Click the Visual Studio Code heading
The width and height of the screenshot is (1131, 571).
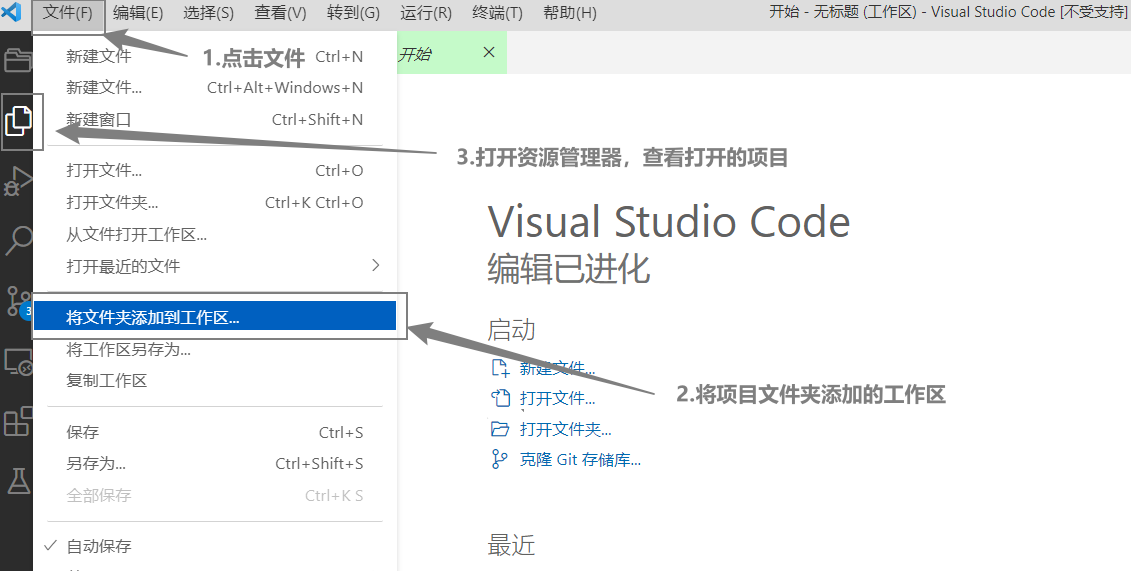[669, 221]
